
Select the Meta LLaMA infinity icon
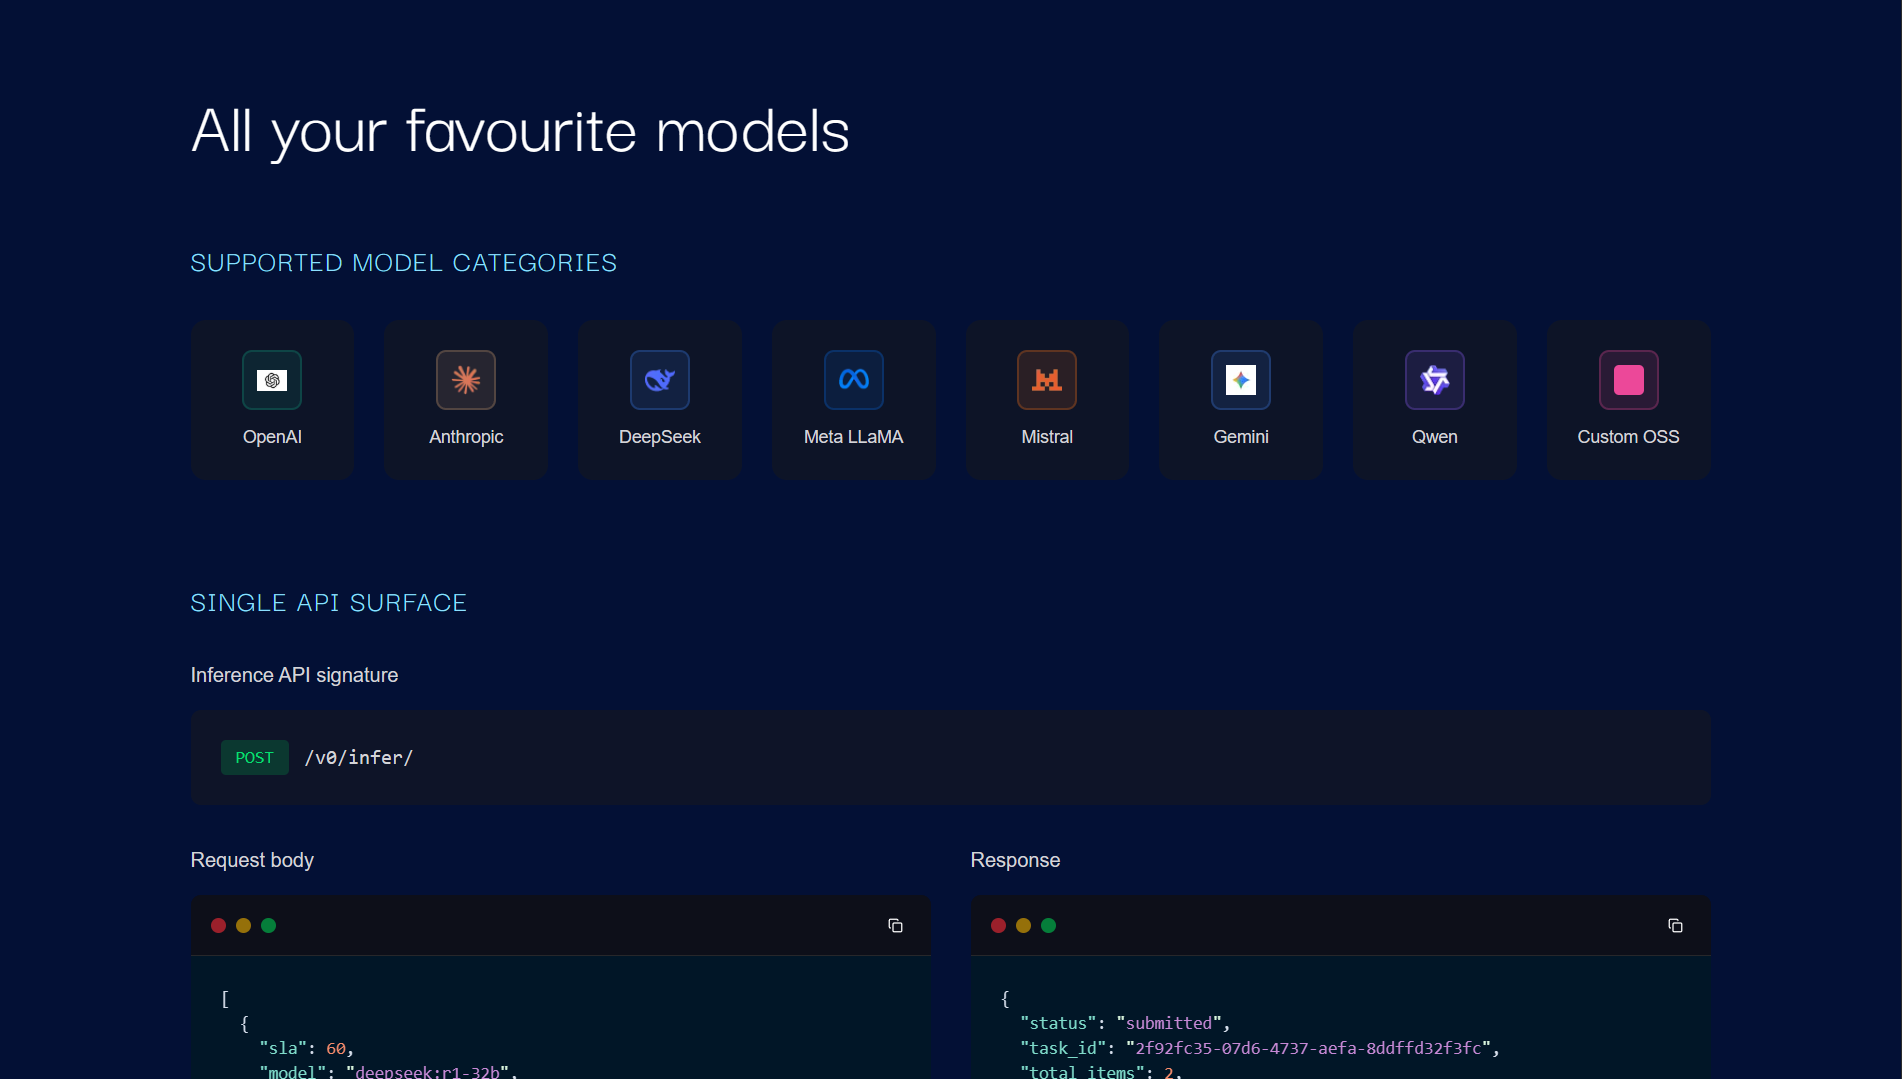coord(853,380)
